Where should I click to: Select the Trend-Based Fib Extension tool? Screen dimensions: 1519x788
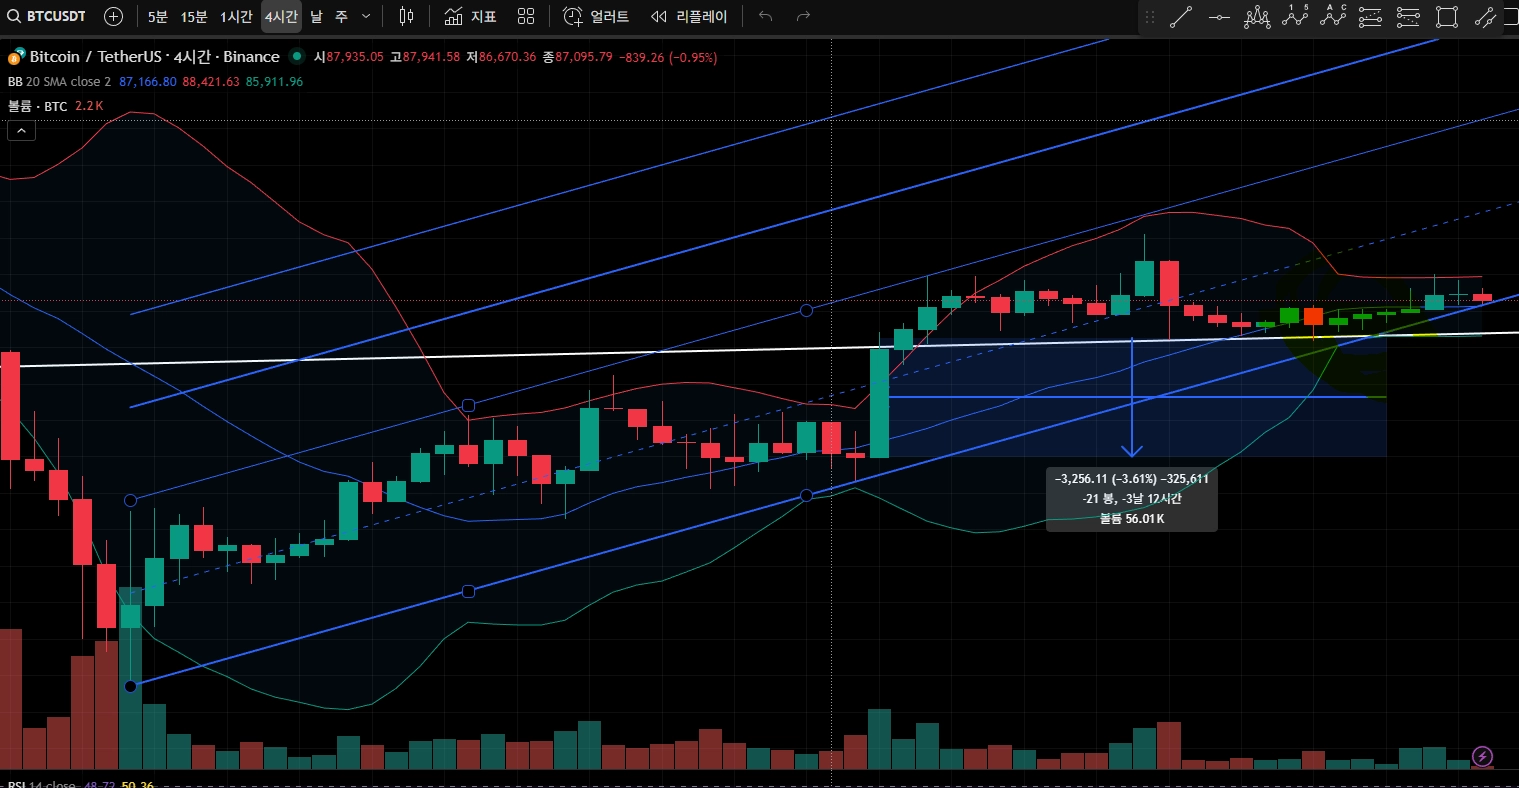click(x=1408, y=17)
